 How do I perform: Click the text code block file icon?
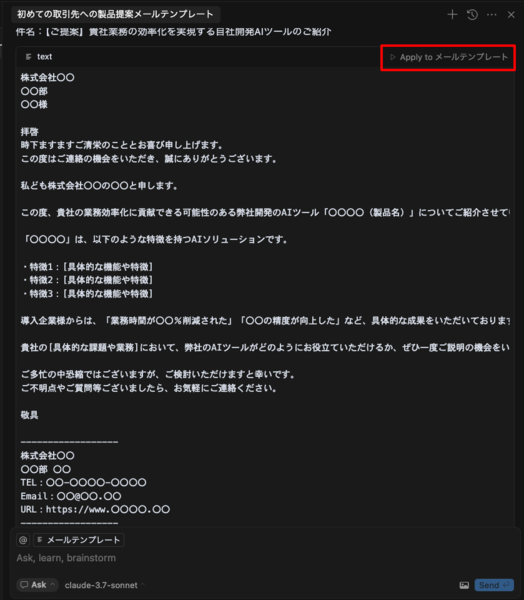[28, 57]
